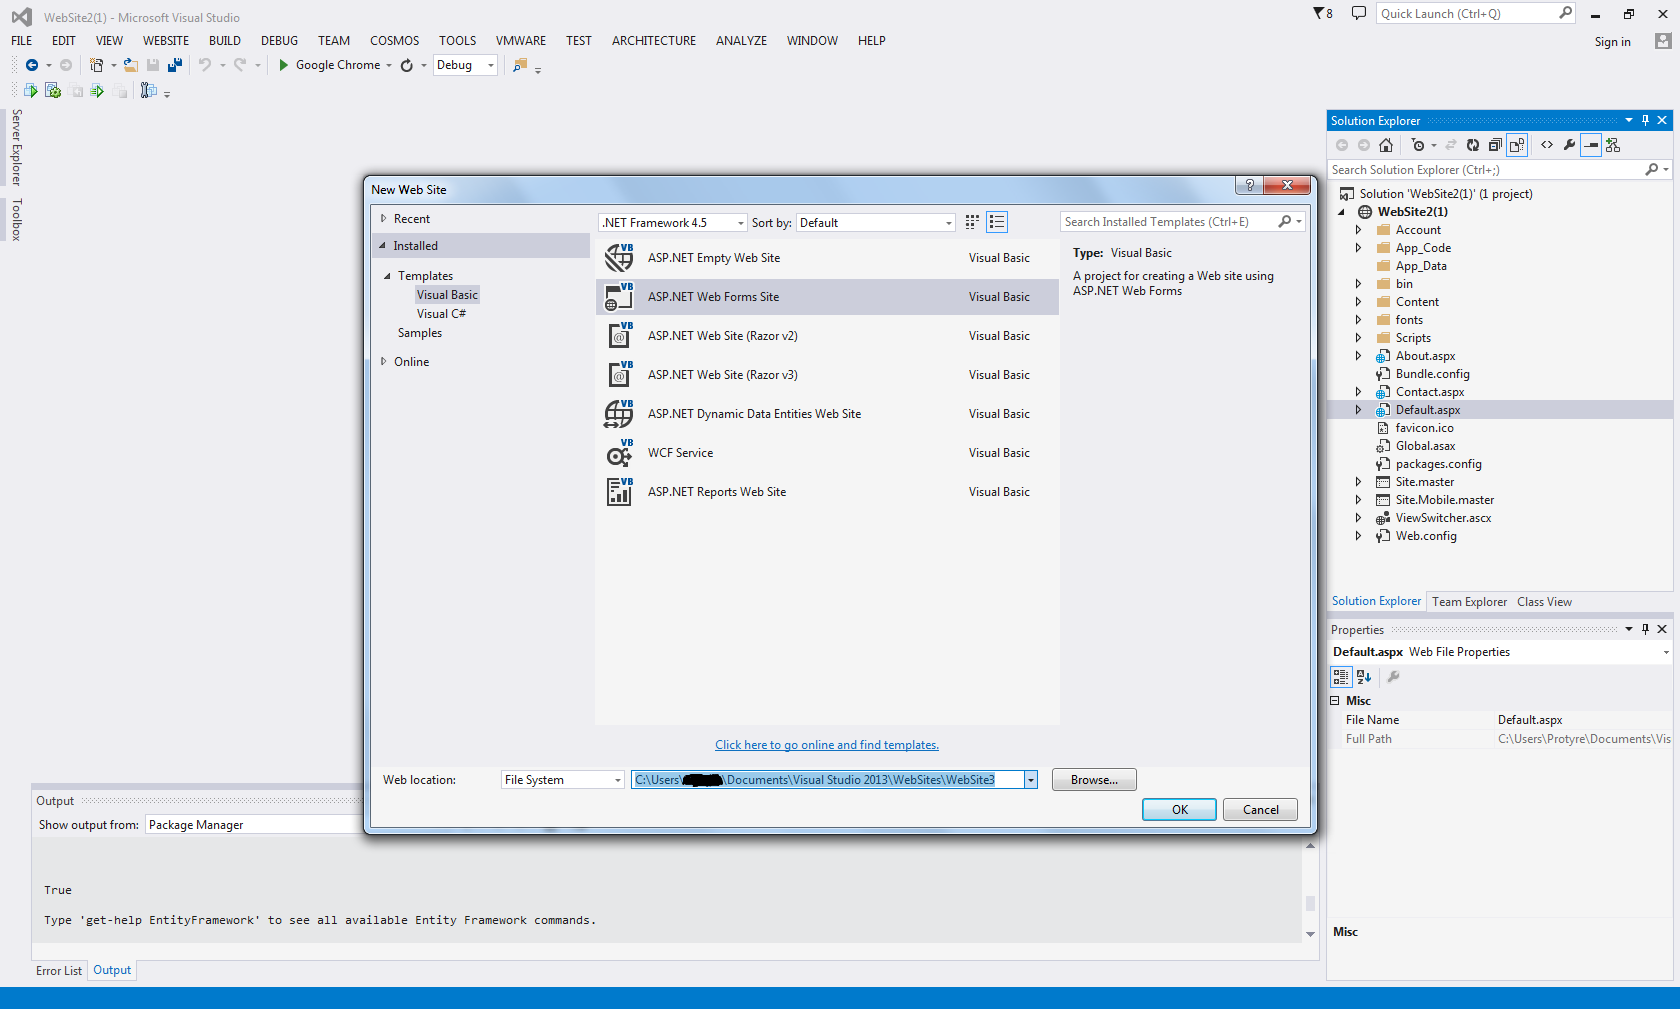Click the Undo icon in the main toolbar
The image size is (1680, 1009).
pyautogui.click(x=204, y=65)
